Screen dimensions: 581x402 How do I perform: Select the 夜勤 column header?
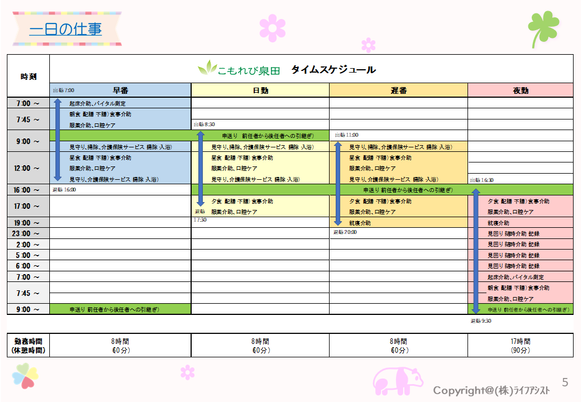coord(520,90)
